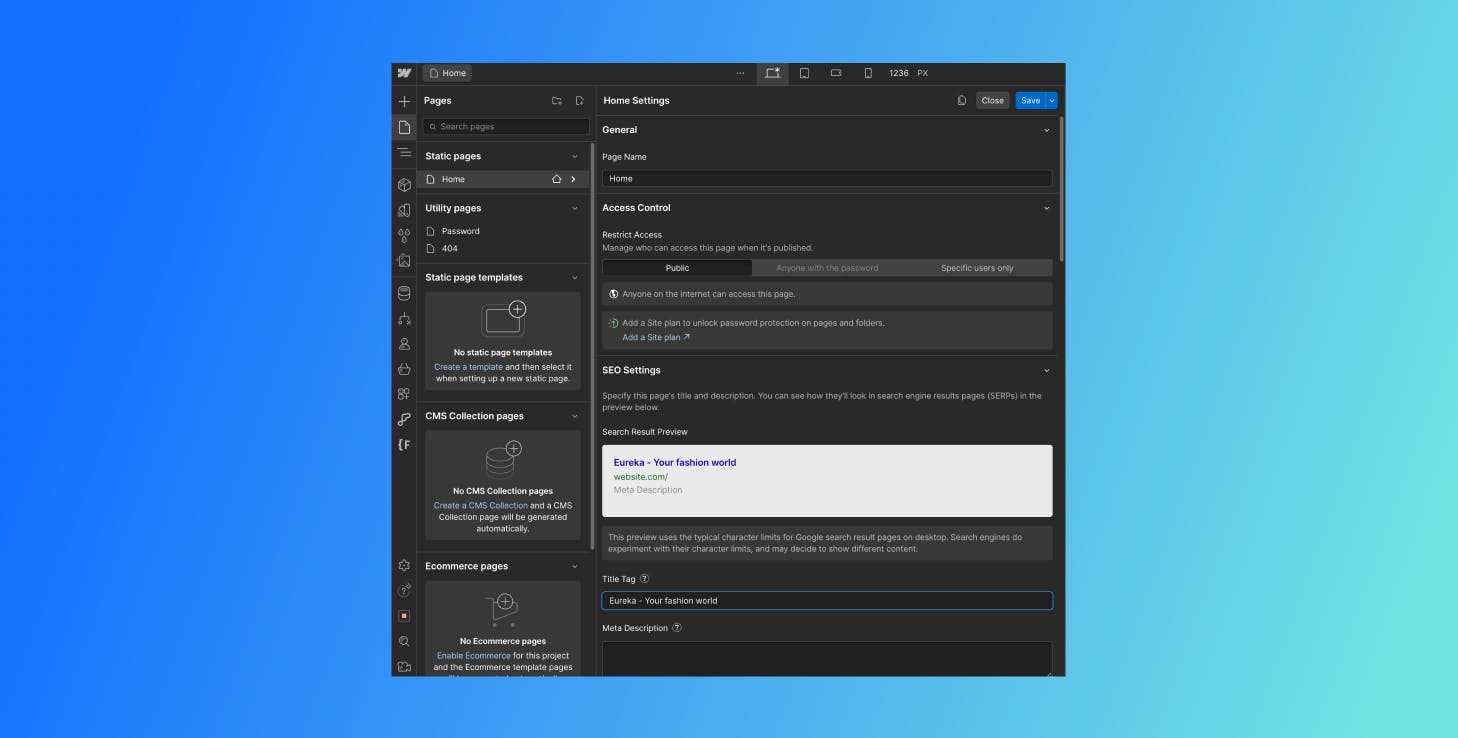Collapse the SEO Settings section

point(1047,370)
